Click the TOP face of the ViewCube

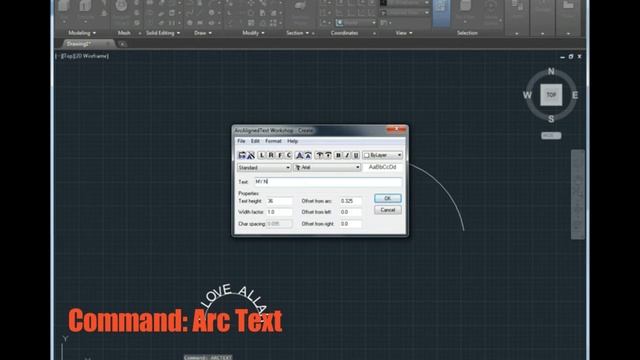point(551,95)
